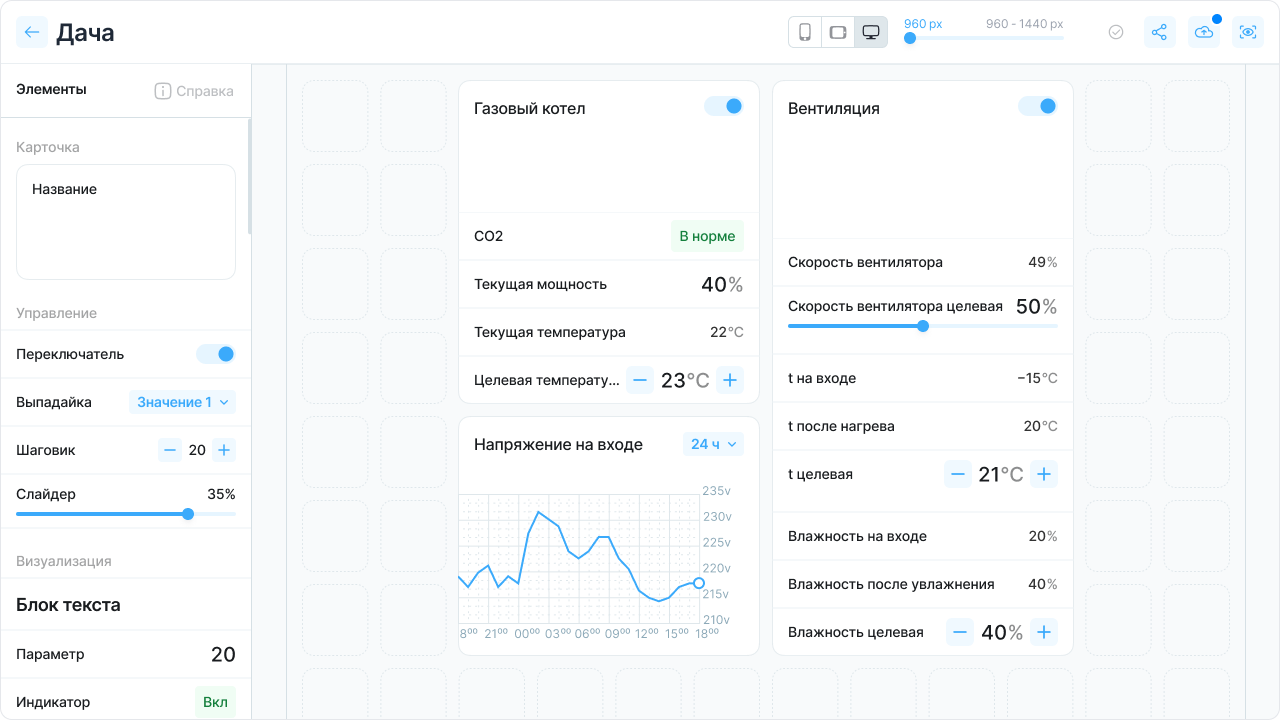1280x720 pixels.
Task: Click the checkmark status icon
Action: coord(1116,32)
